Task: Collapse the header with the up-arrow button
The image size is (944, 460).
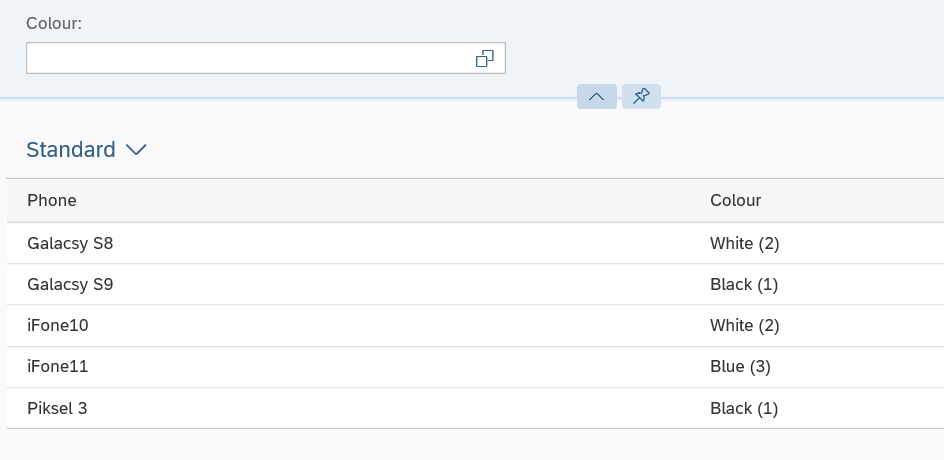Action: (597, 96)
